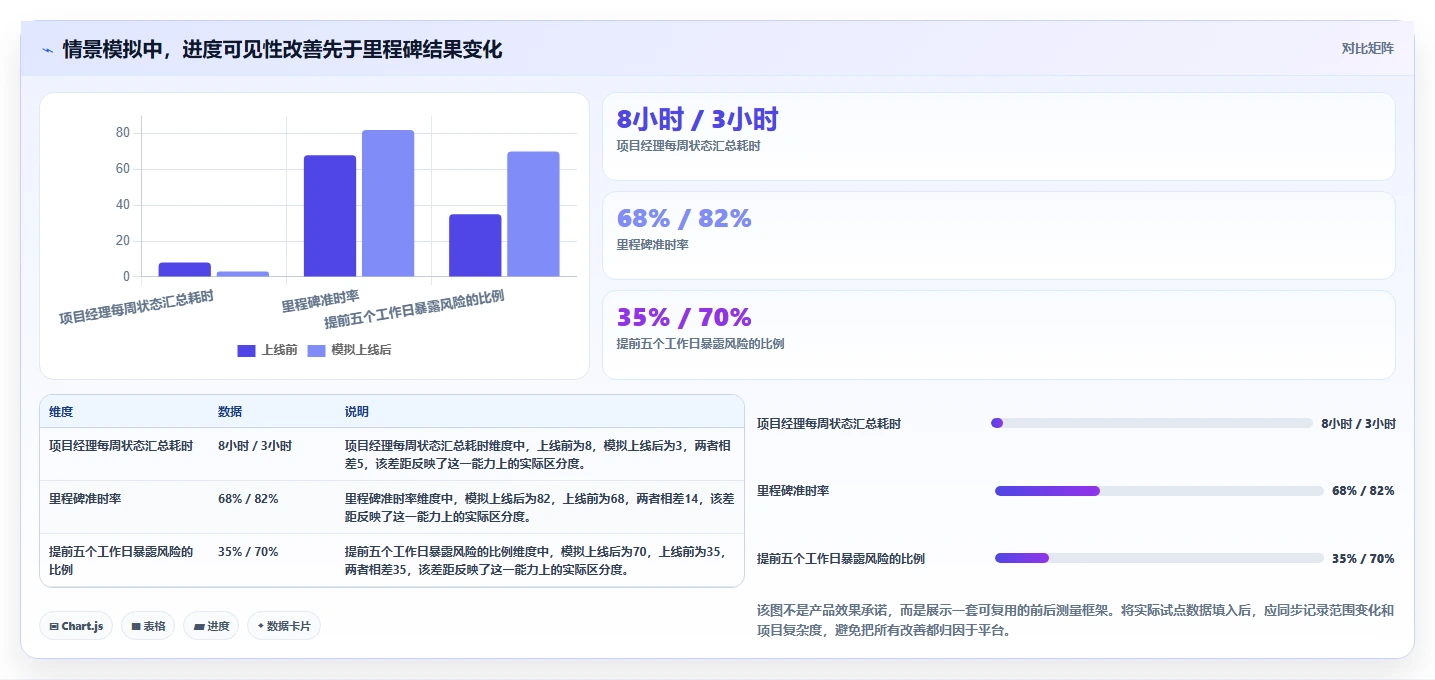The width and height of the screenshot is (1435, 680).
Task: Toggle the 模拟上线后 legend entry
Action: [348, 350]
